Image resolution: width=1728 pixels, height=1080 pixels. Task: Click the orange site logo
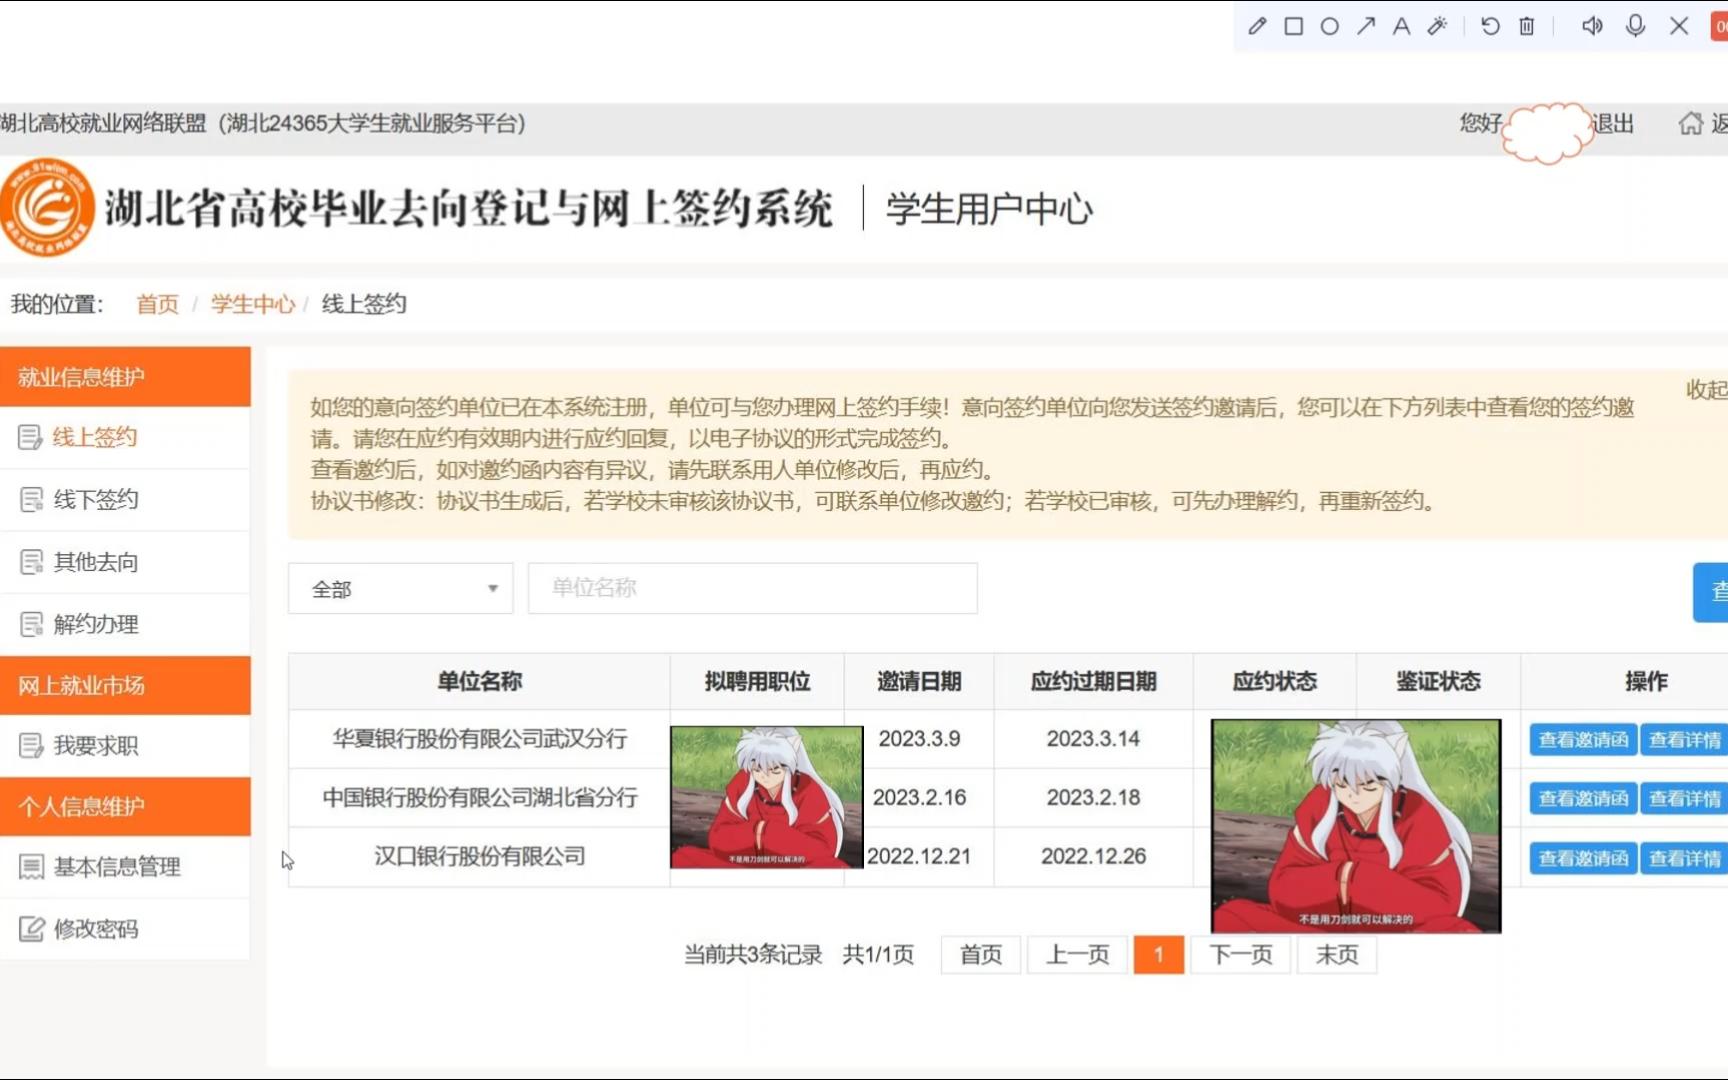[46, 208]
